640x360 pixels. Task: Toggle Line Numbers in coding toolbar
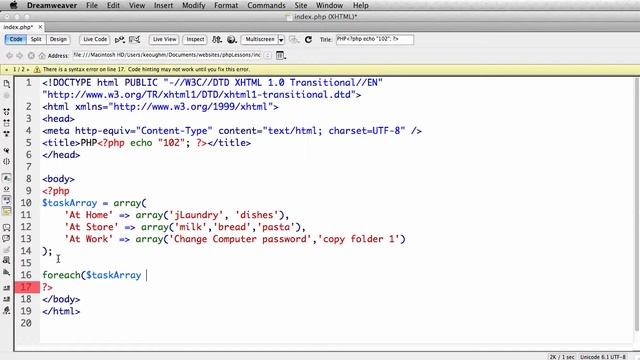7,178
